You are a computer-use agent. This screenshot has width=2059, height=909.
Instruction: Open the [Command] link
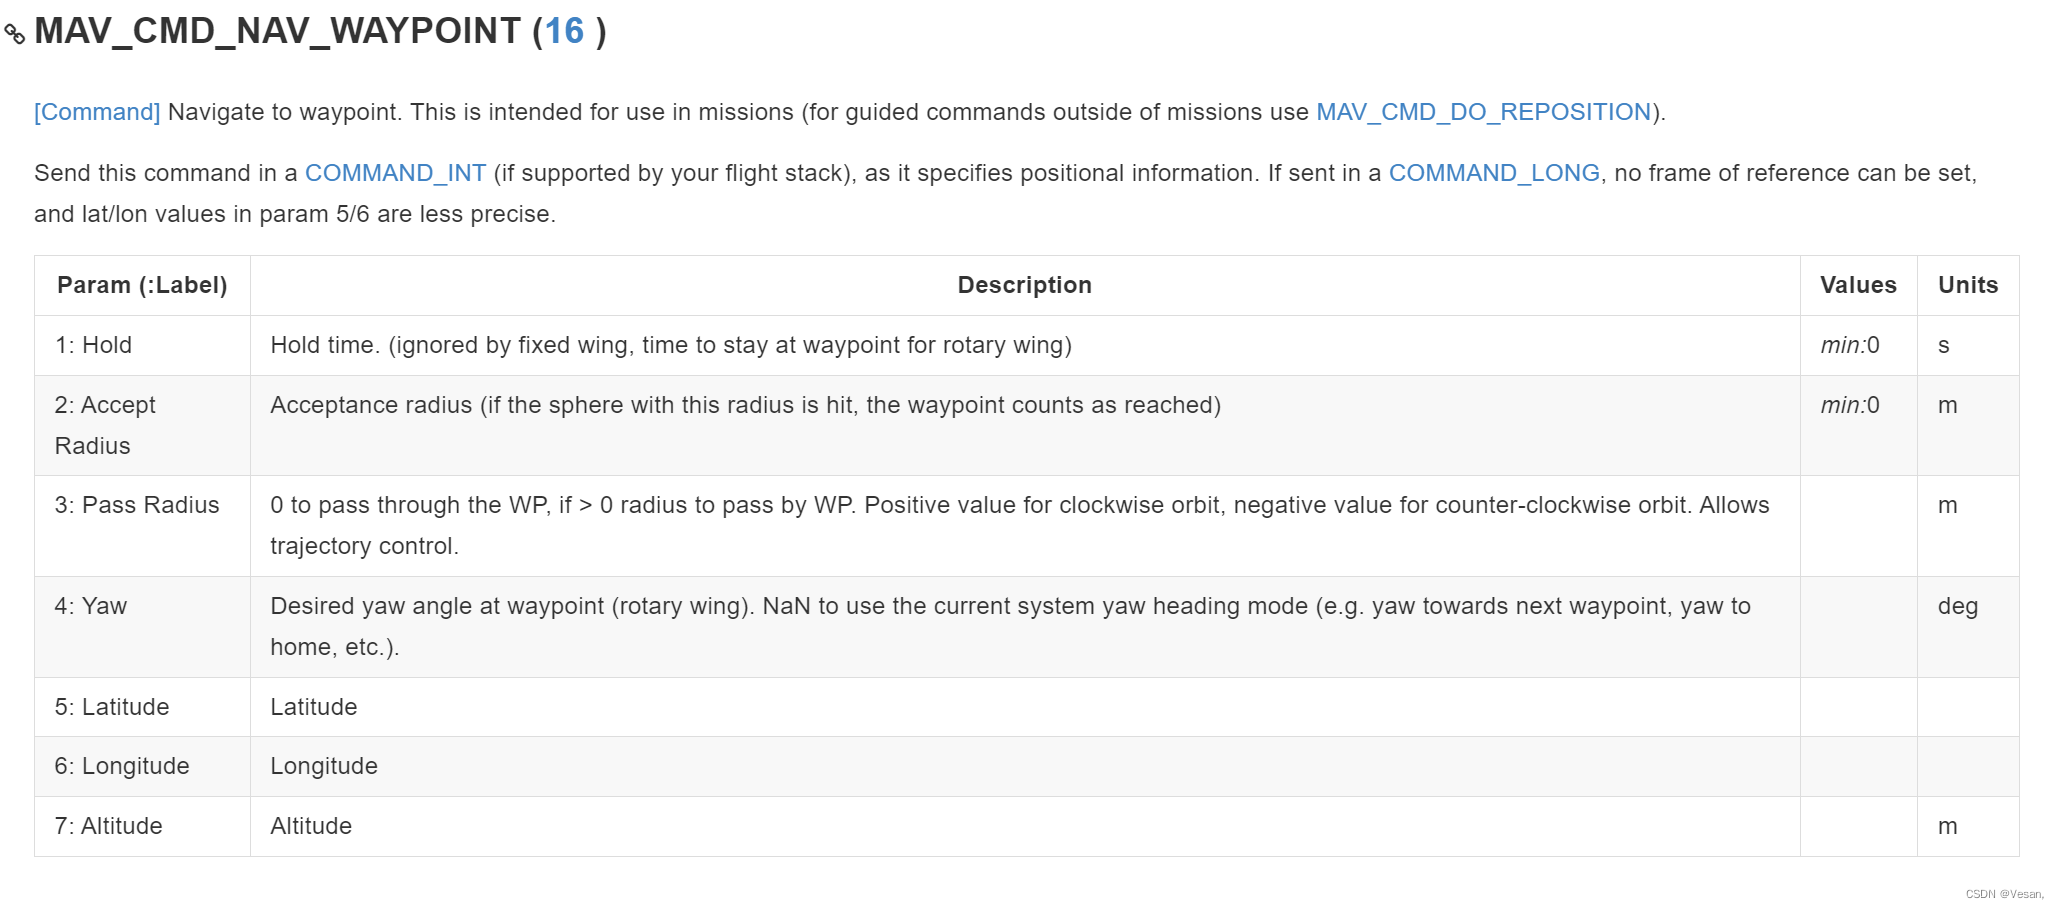click(97, 112)
